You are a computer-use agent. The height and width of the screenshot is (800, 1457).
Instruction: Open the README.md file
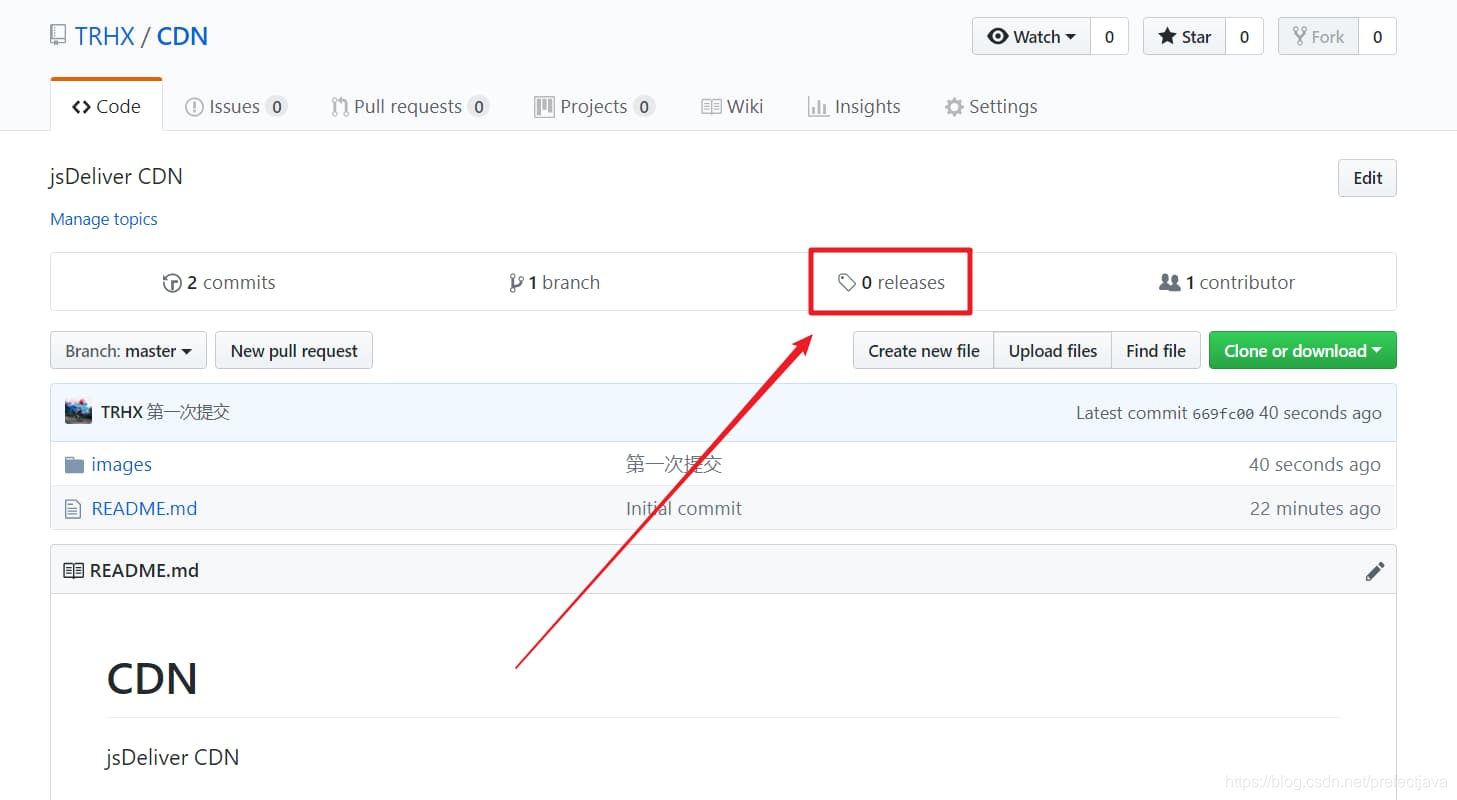144,508
